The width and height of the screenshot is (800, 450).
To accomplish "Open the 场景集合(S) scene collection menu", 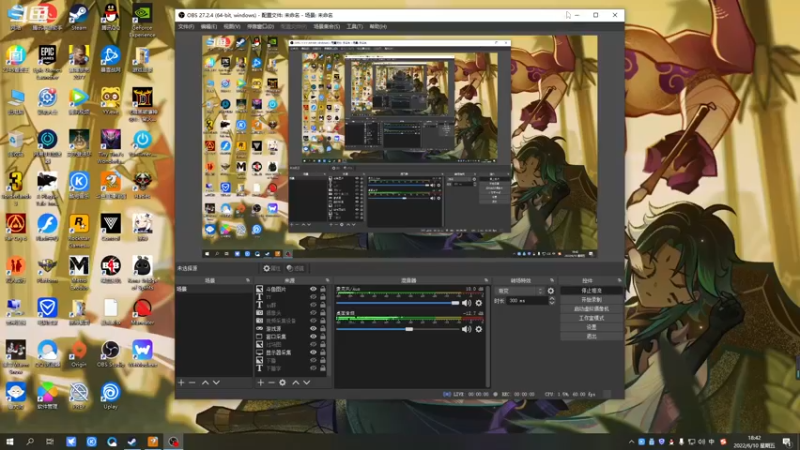I will tap(327, 27).
